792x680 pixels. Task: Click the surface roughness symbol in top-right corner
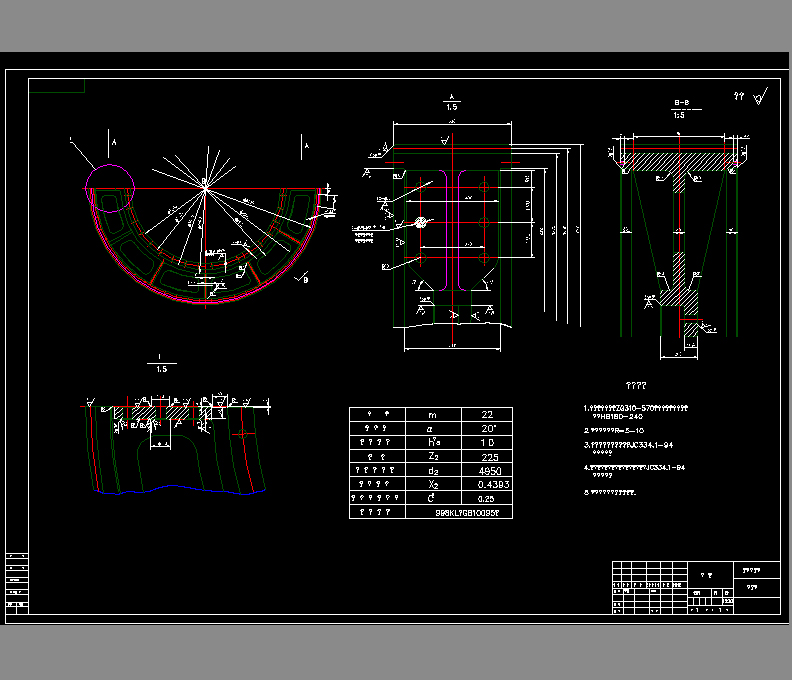coord(760,97)
